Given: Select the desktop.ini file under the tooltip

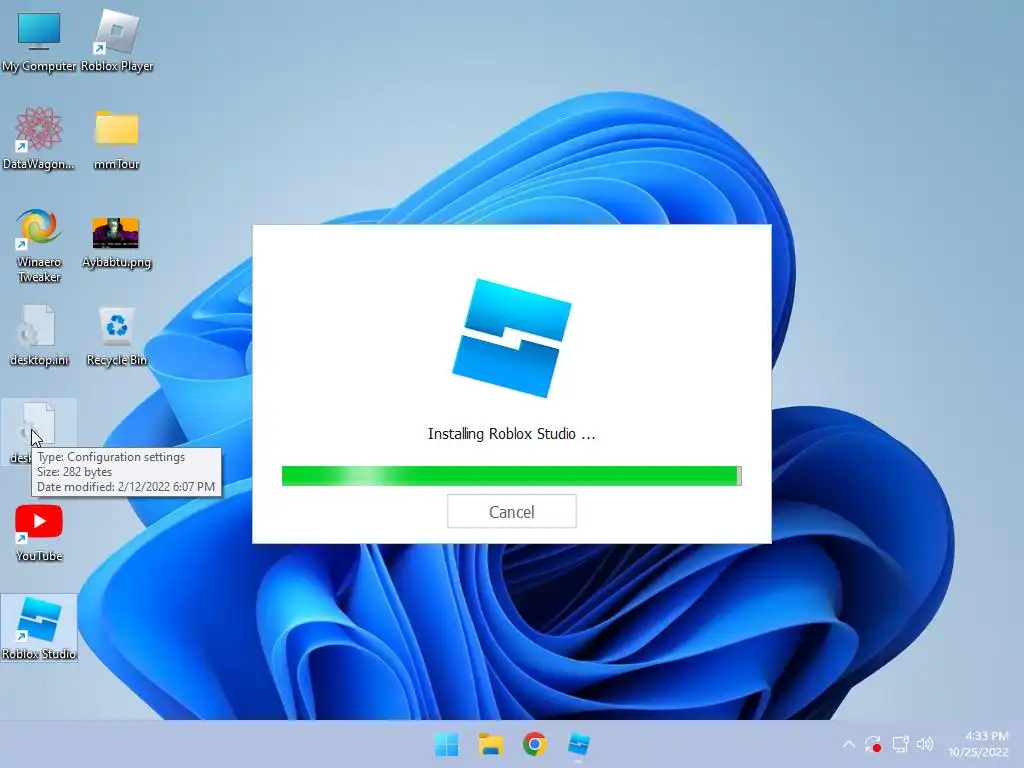Looking at the screenshot, I should pyautogui.click(x=39, y=431).
